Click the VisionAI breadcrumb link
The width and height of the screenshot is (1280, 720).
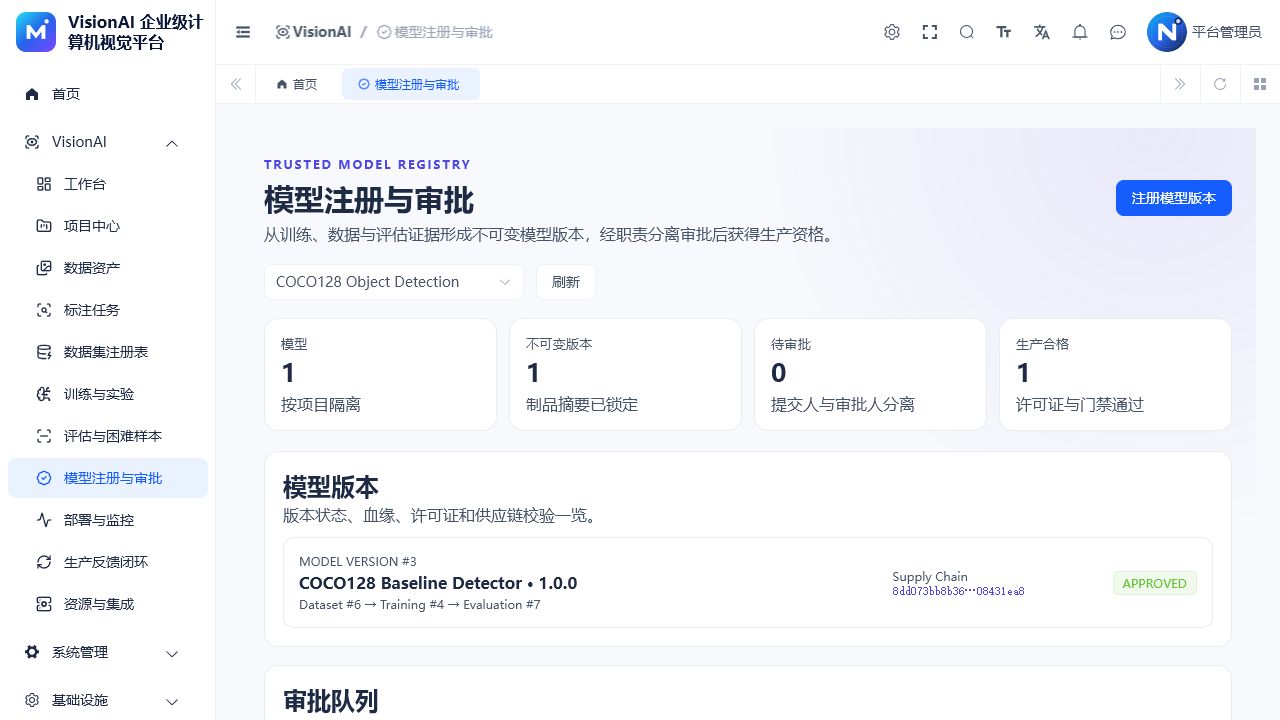(x=313, y=32)
